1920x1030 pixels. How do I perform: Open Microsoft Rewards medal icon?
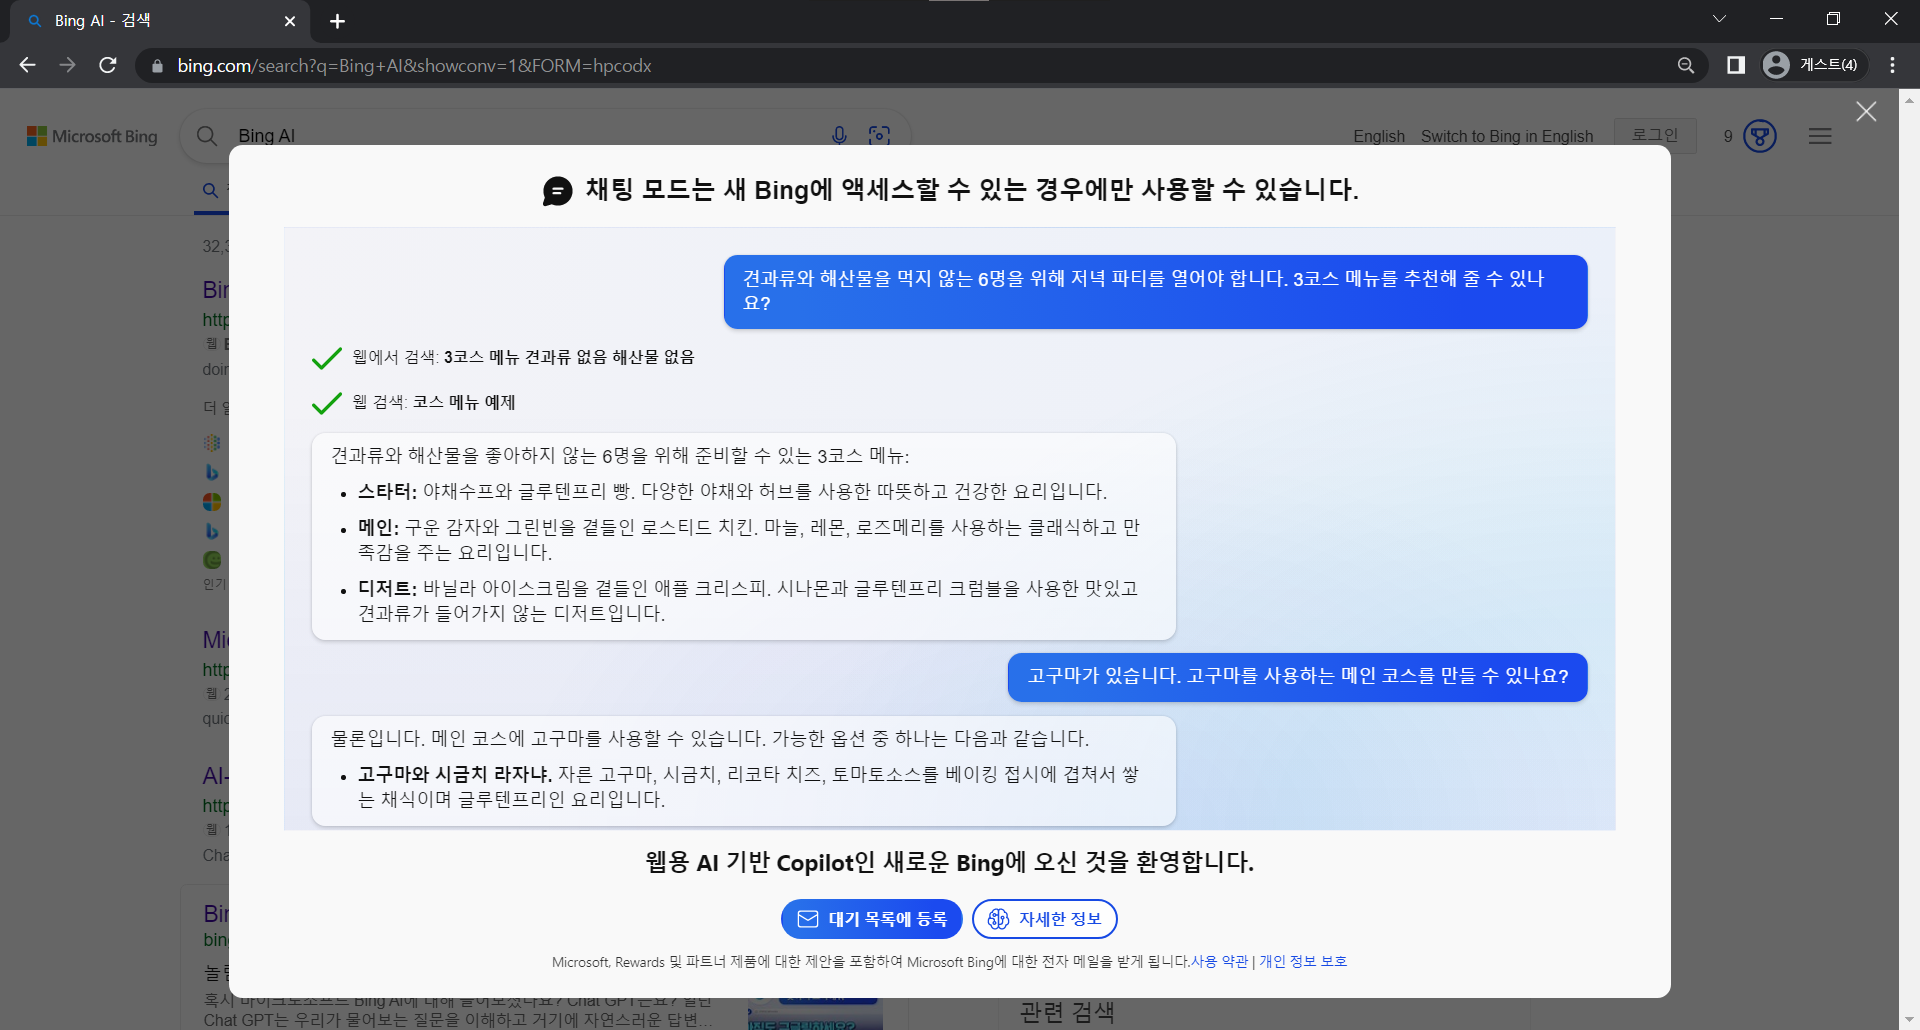coord(1759,136)
